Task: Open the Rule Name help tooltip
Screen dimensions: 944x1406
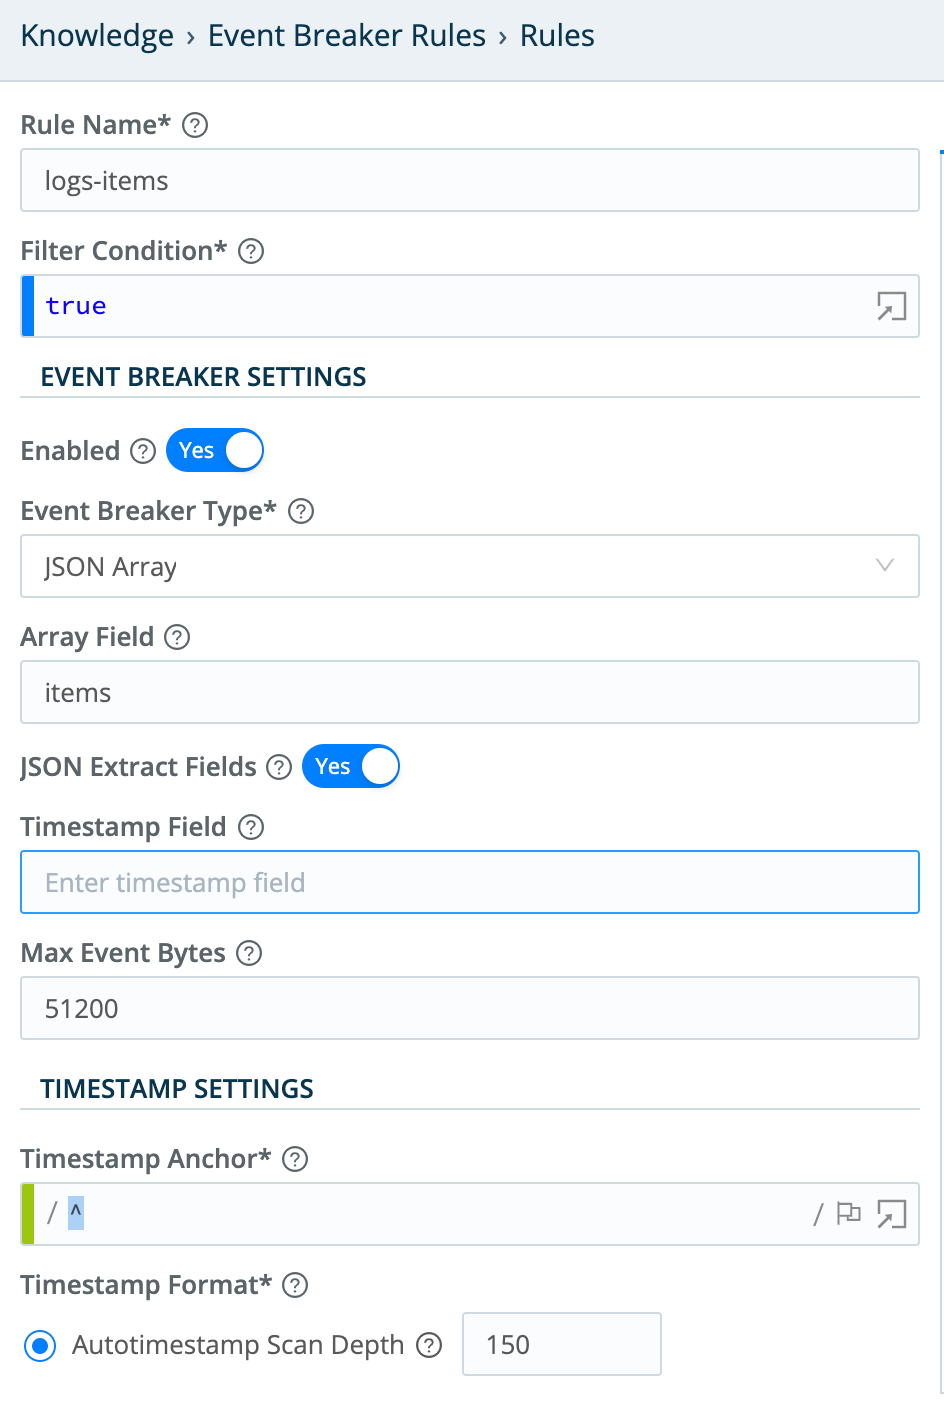Action: [x=196, y=125]
